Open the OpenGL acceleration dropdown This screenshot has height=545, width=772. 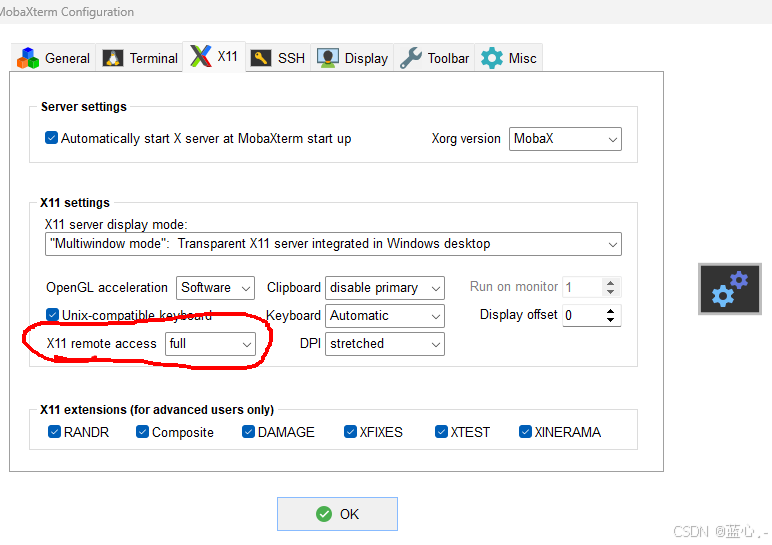[215, 288]
